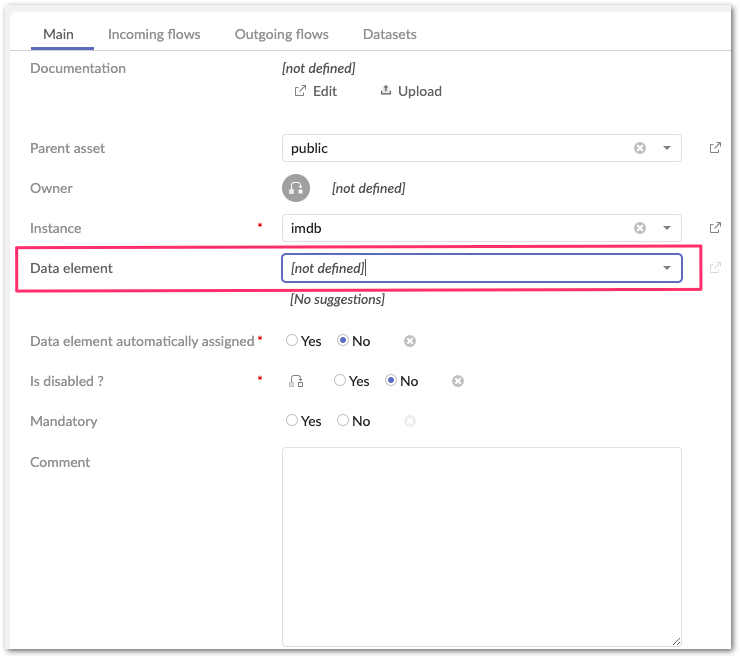Choose No for Mandatory
Viewport: 740px width, 658px height.
[343, 421]
